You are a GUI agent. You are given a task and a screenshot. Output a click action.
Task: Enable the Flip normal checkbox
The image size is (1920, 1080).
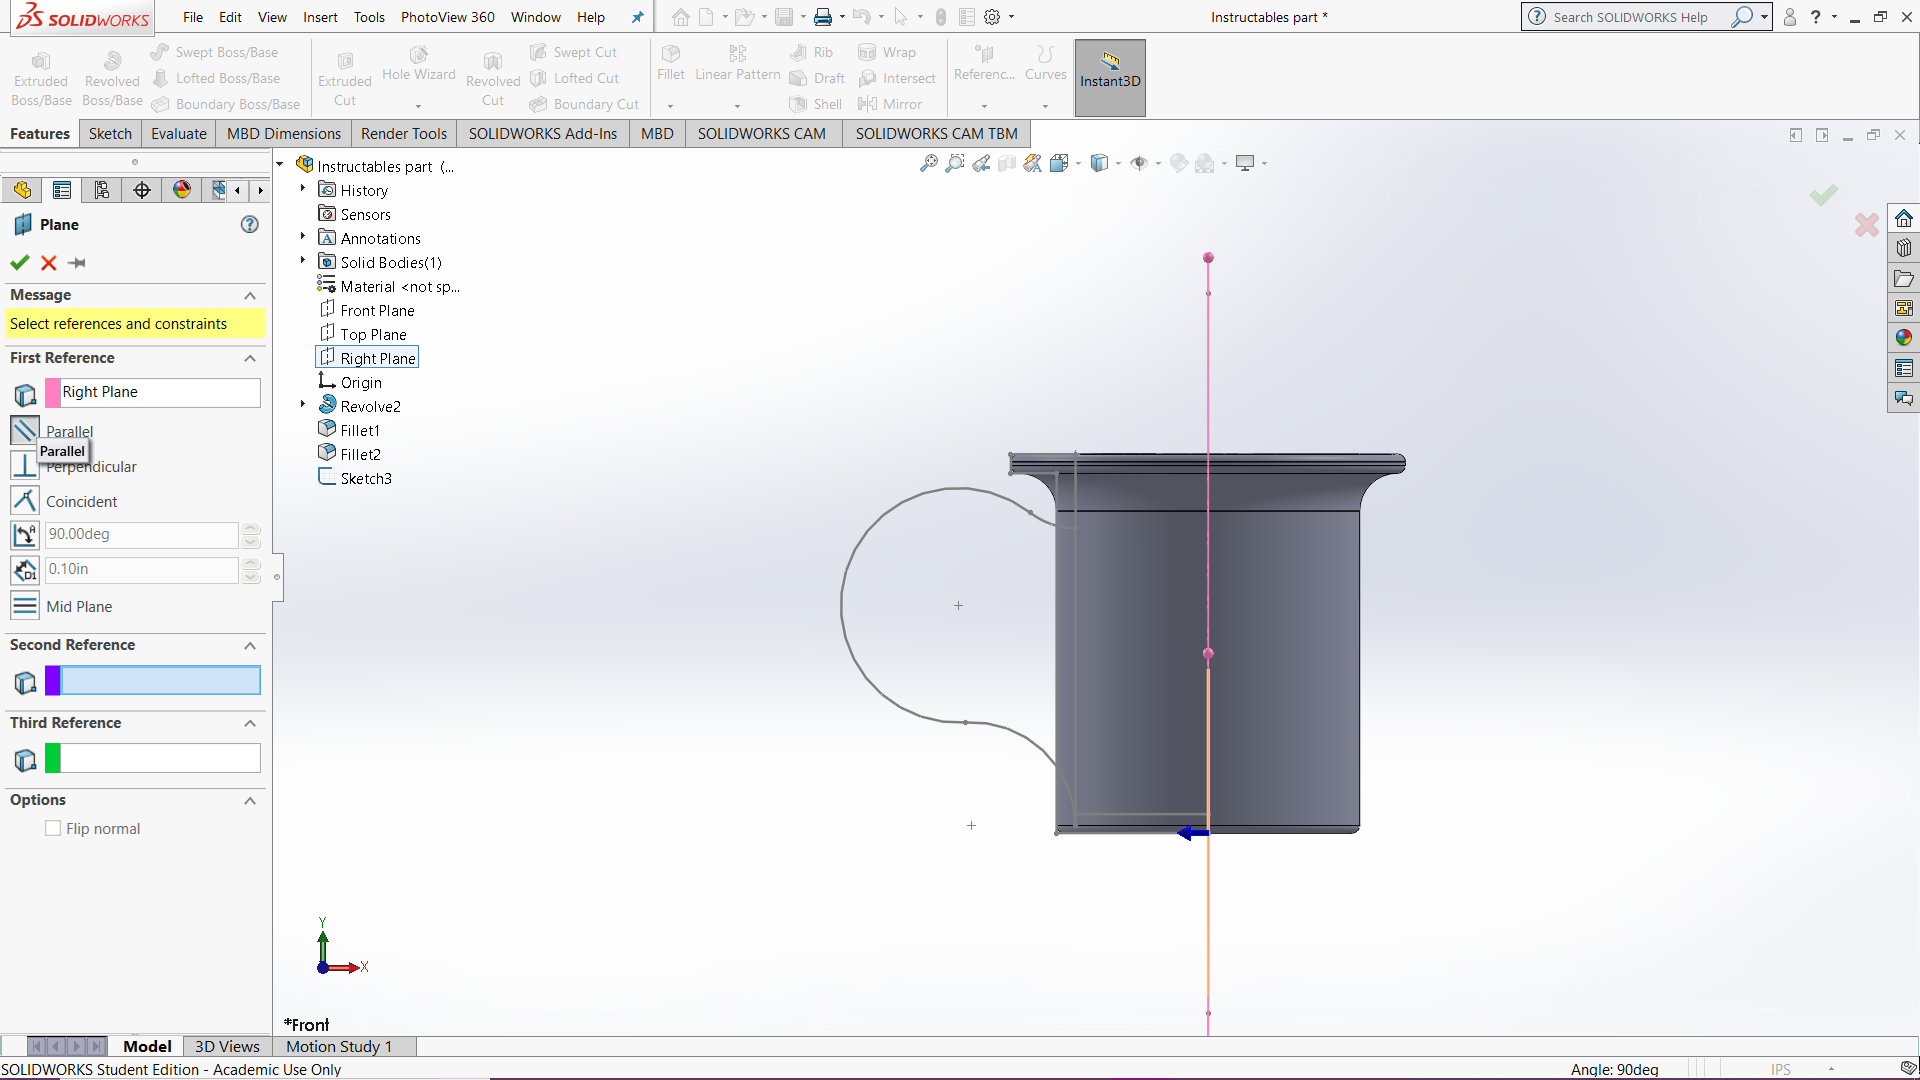pos(53,828)
